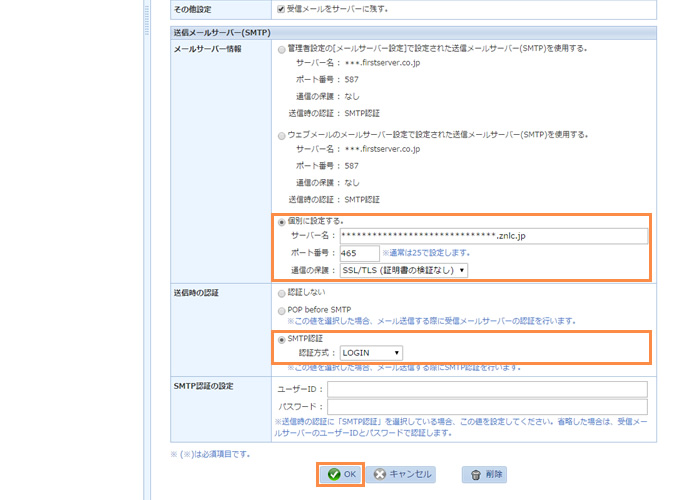676x500 pixels.
Task: Click the trash can icon on 削除
Action: [476, 475]
